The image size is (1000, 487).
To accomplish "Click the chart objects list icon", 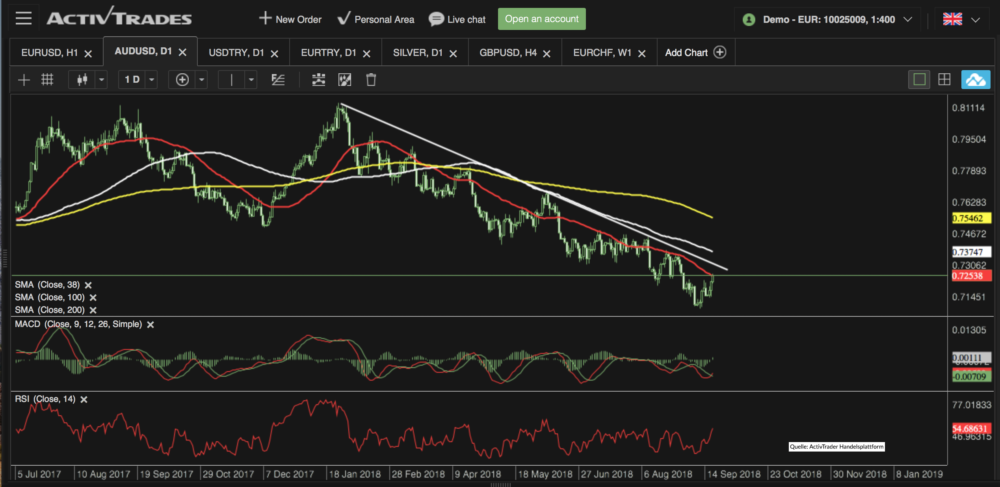I will (x=318, y=80).
